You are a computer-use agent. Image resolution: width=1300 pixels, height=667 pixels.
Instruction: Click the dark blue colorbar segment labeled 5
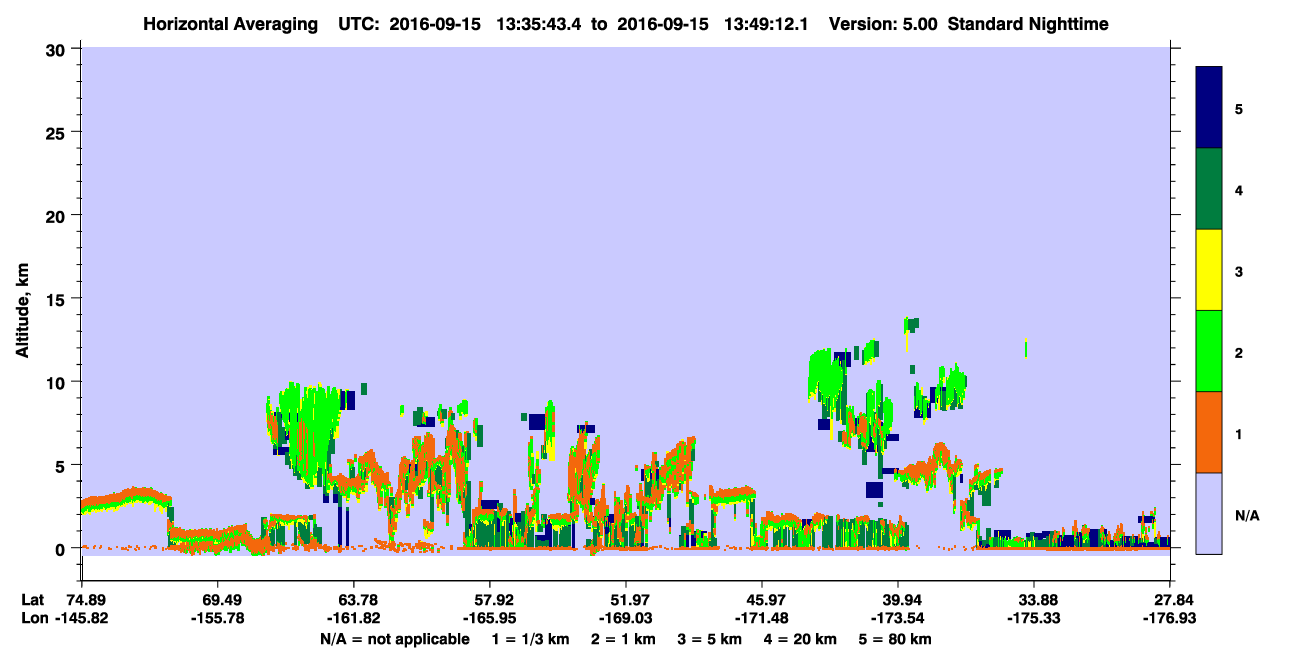pyautogui.click(x=1209, y=108)
